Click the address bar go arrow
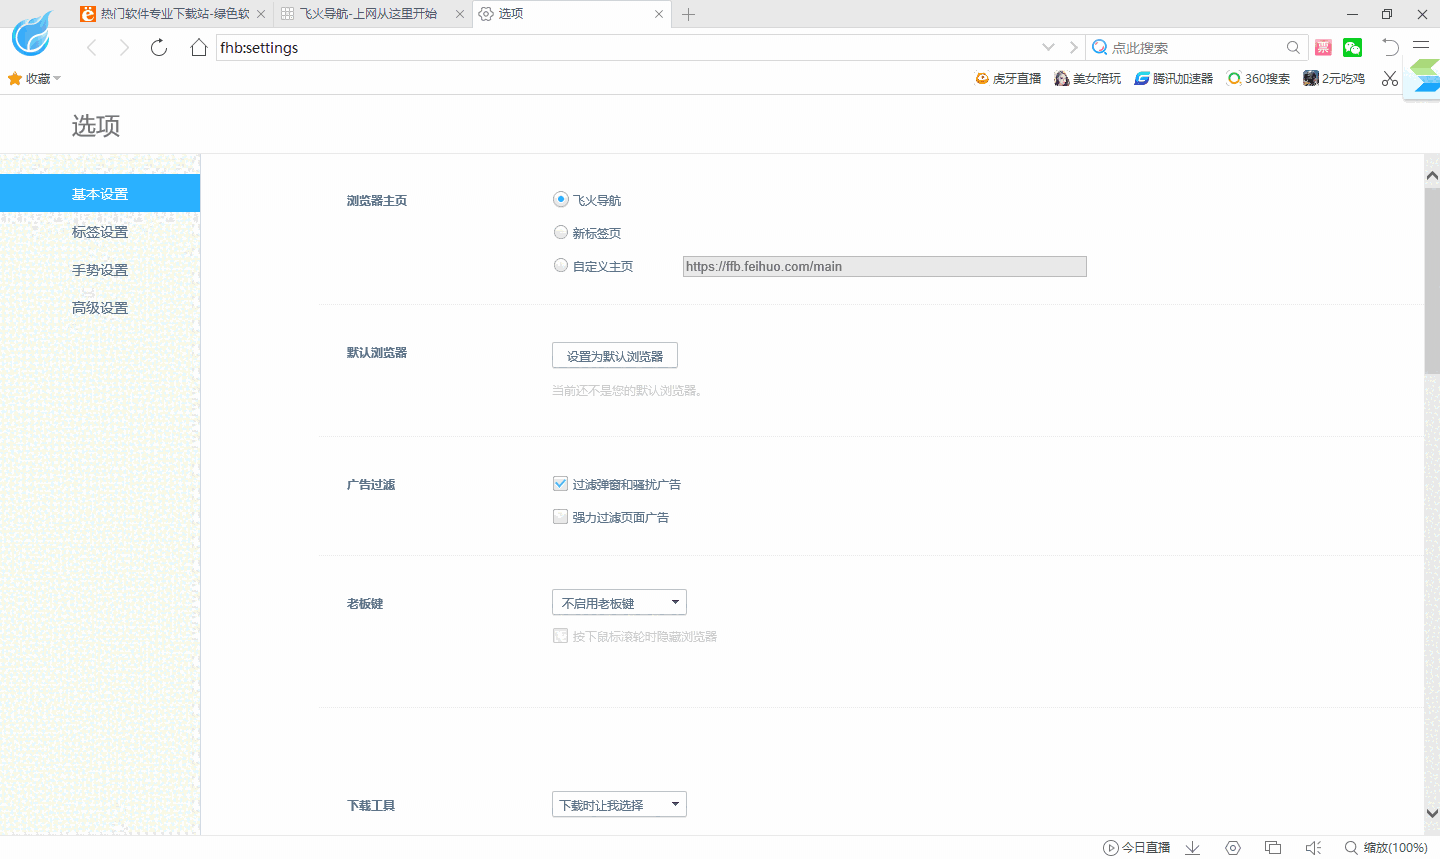Image resolution: width=1440 pixels, height=859 pixels. 1073,47
